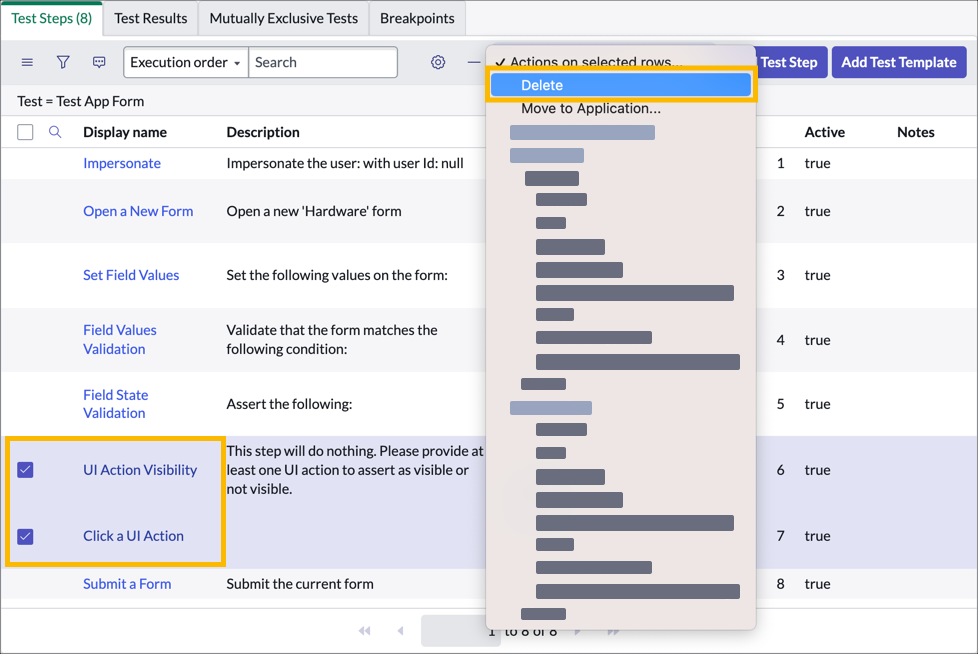Open the Mutually Exclusive Tests tab
978x654 pixels.
(283, 18)
